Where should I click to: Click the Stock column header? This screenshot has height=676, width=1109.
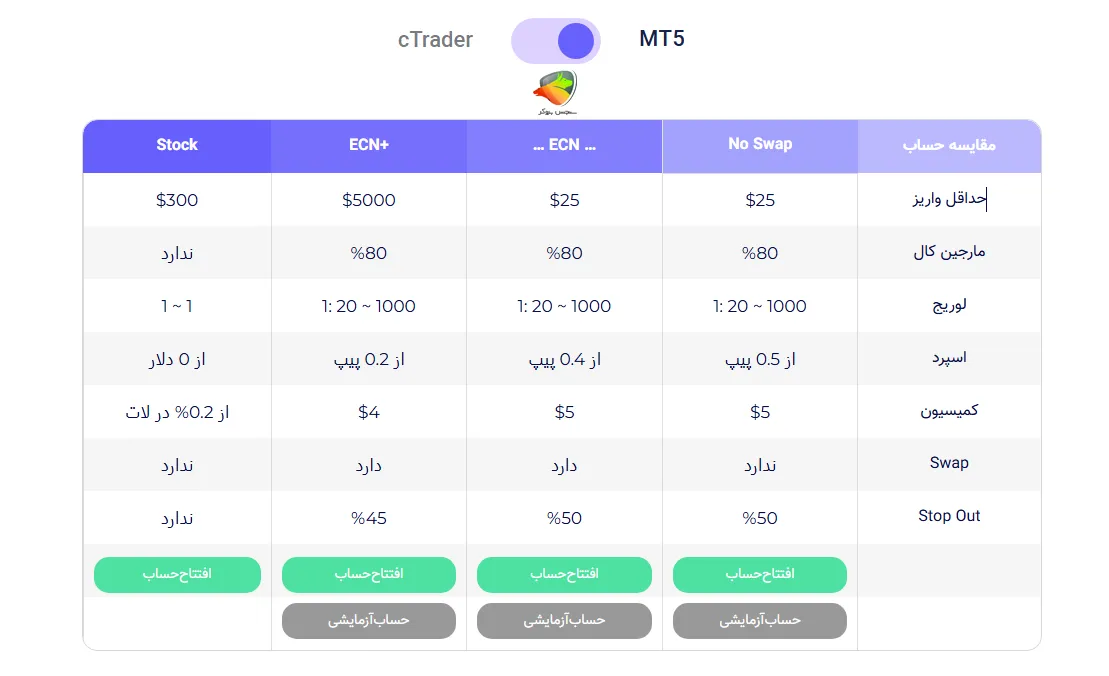[176, 145]
